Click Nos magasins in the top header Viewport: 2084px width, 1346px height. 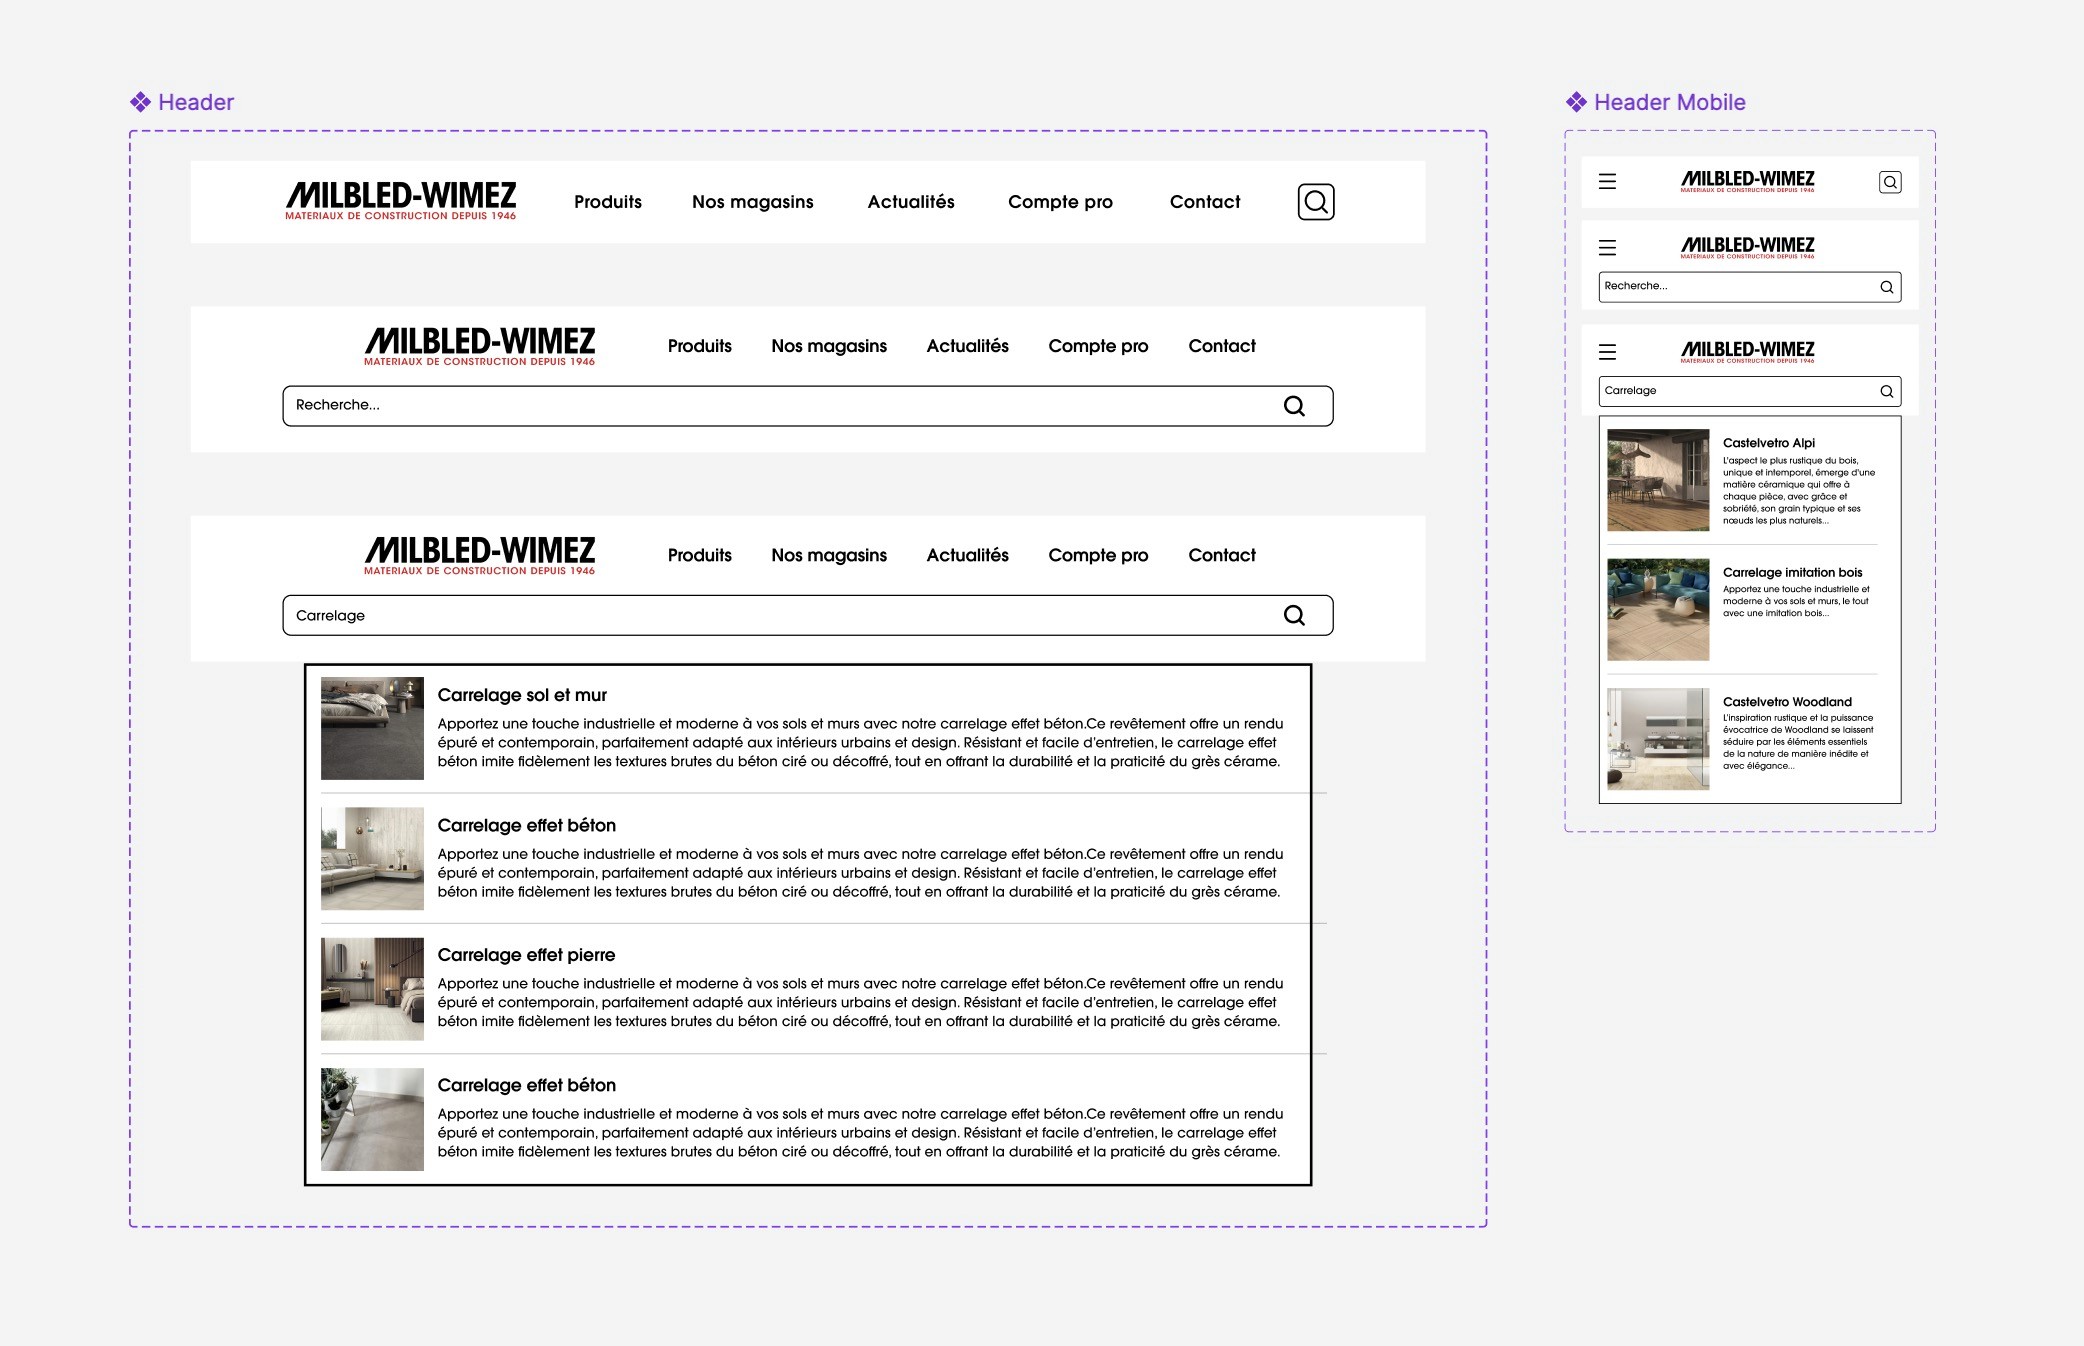pos(752,202)
